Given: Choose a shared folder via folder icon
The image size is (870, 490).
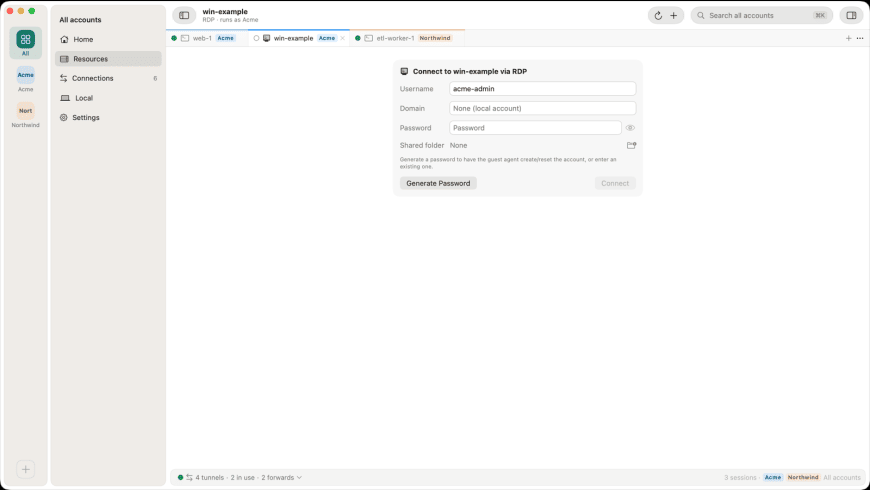Looking at the screenshot, I should click(631, 145).
